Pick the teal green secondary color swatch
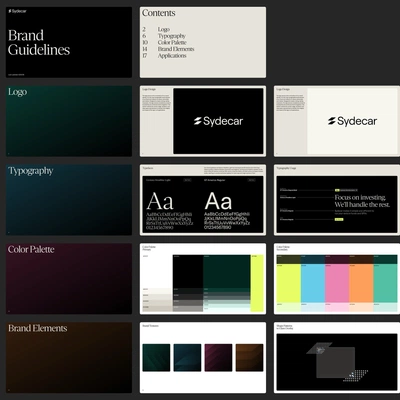This screenshot has height=400, width=400. tap(385, 283)
